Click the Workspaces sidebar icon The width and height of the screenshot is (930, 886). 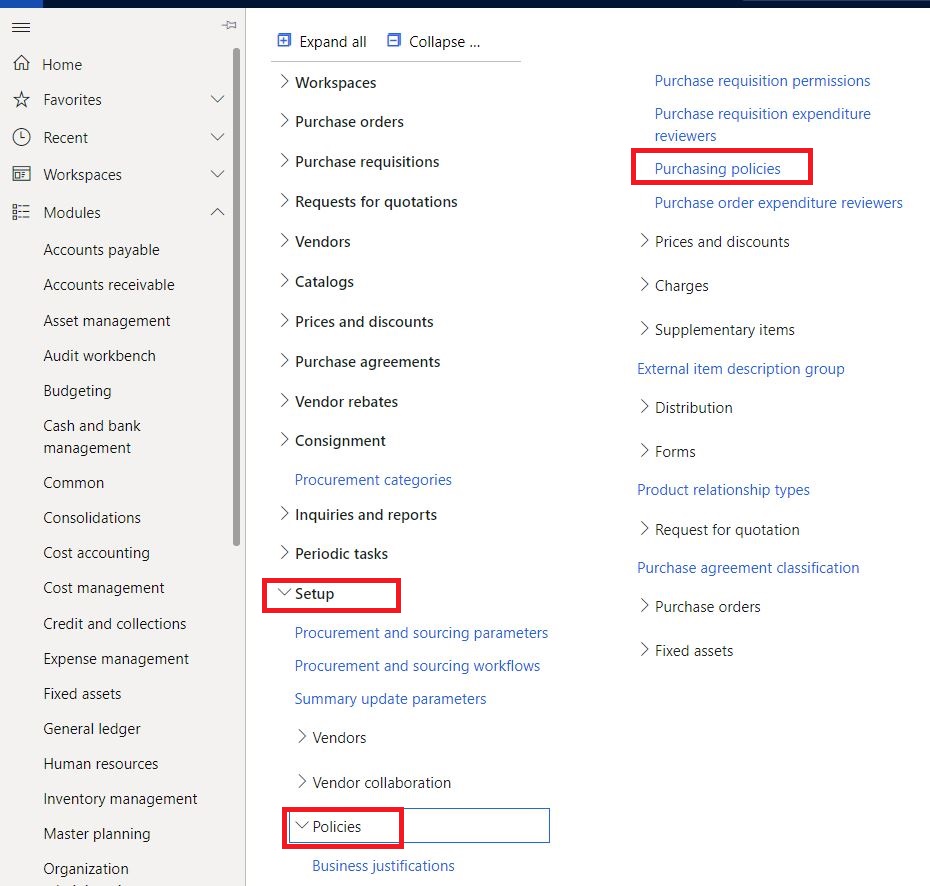[x=21, y=174]
